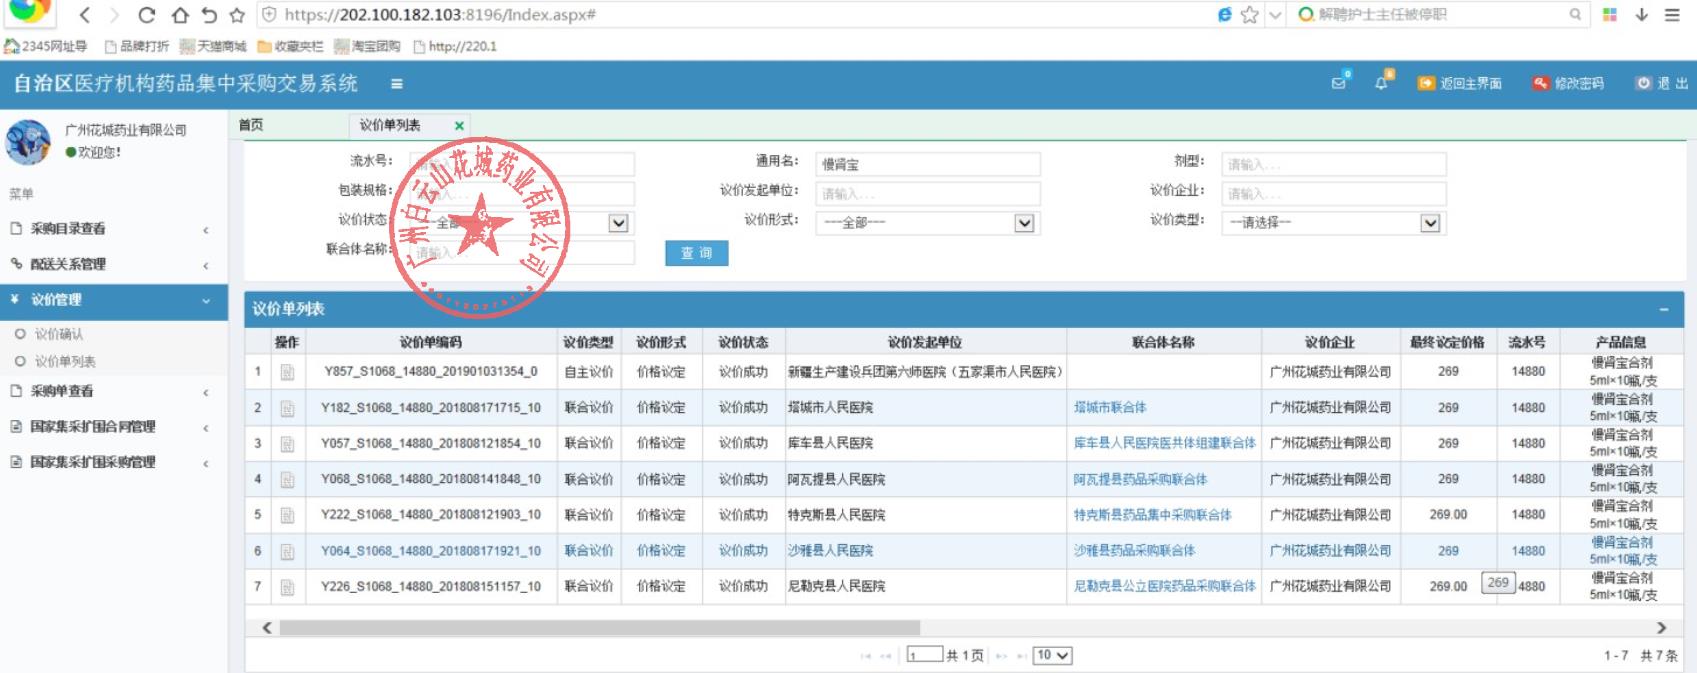Click 修改密码 in the header
This screenshot has height=673, width=1697.
pyautogui.click(x=1569, y=84)
